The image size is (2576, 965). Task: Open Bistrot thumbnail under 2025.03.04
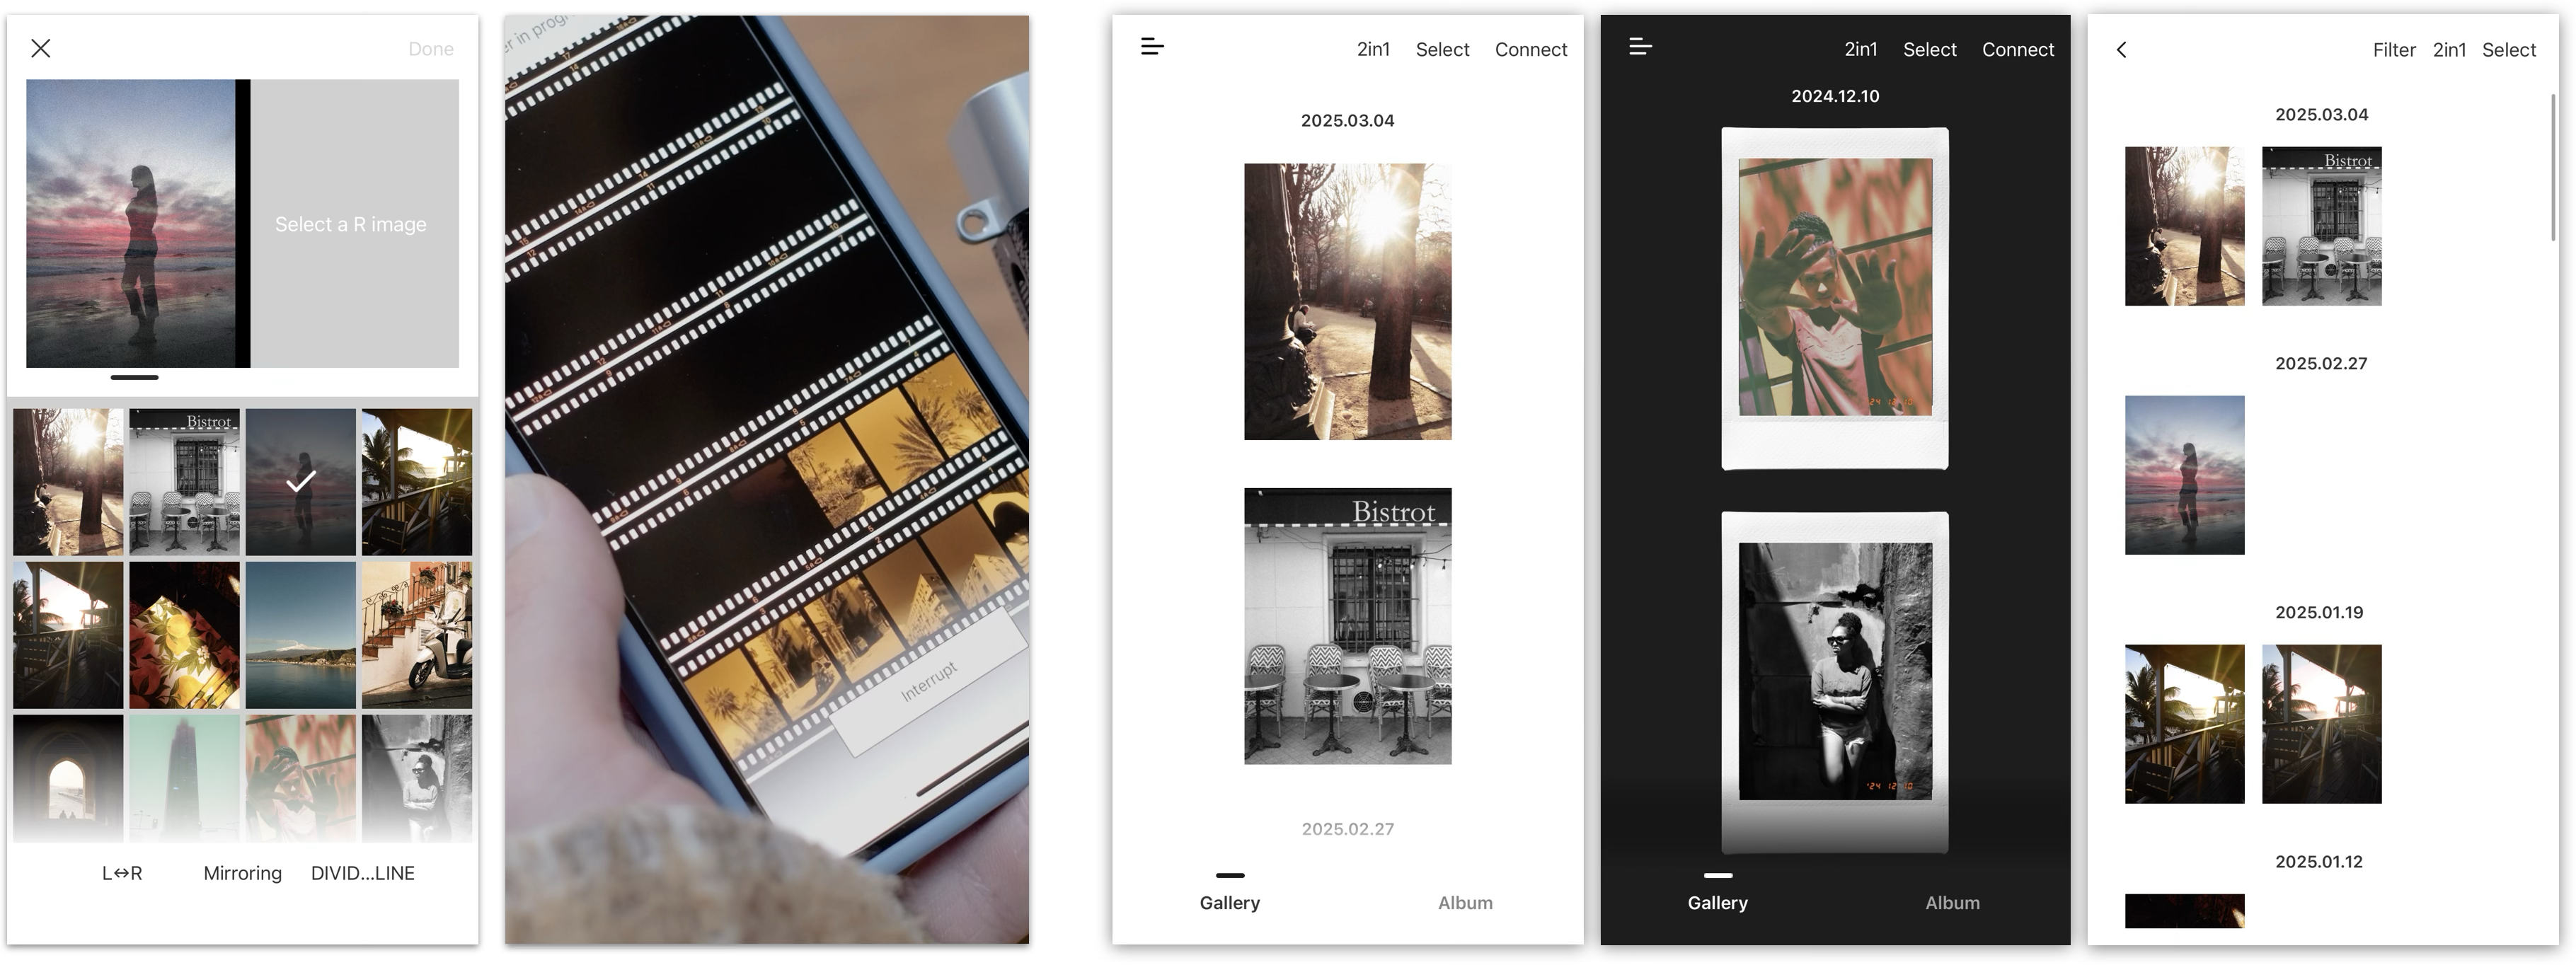click(x=2322, y=226)
